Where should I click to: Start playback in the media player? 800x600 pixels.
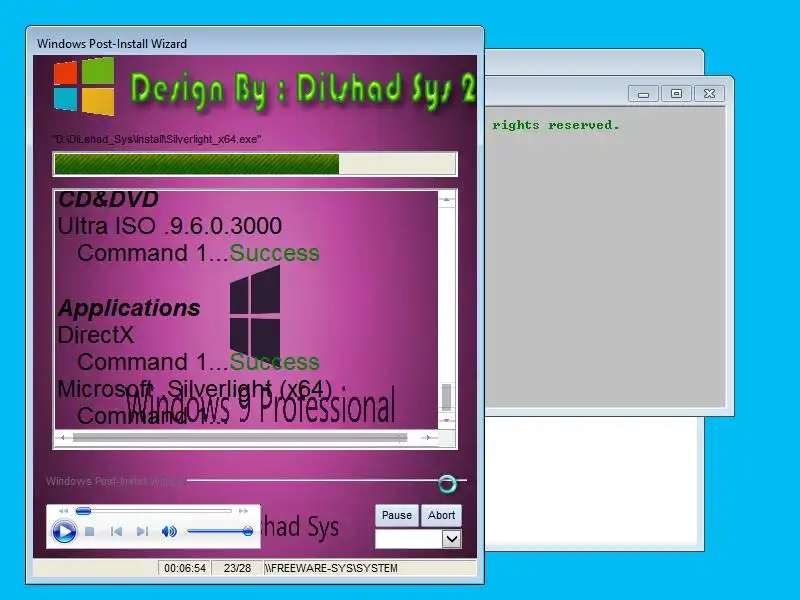coord(64,532)
